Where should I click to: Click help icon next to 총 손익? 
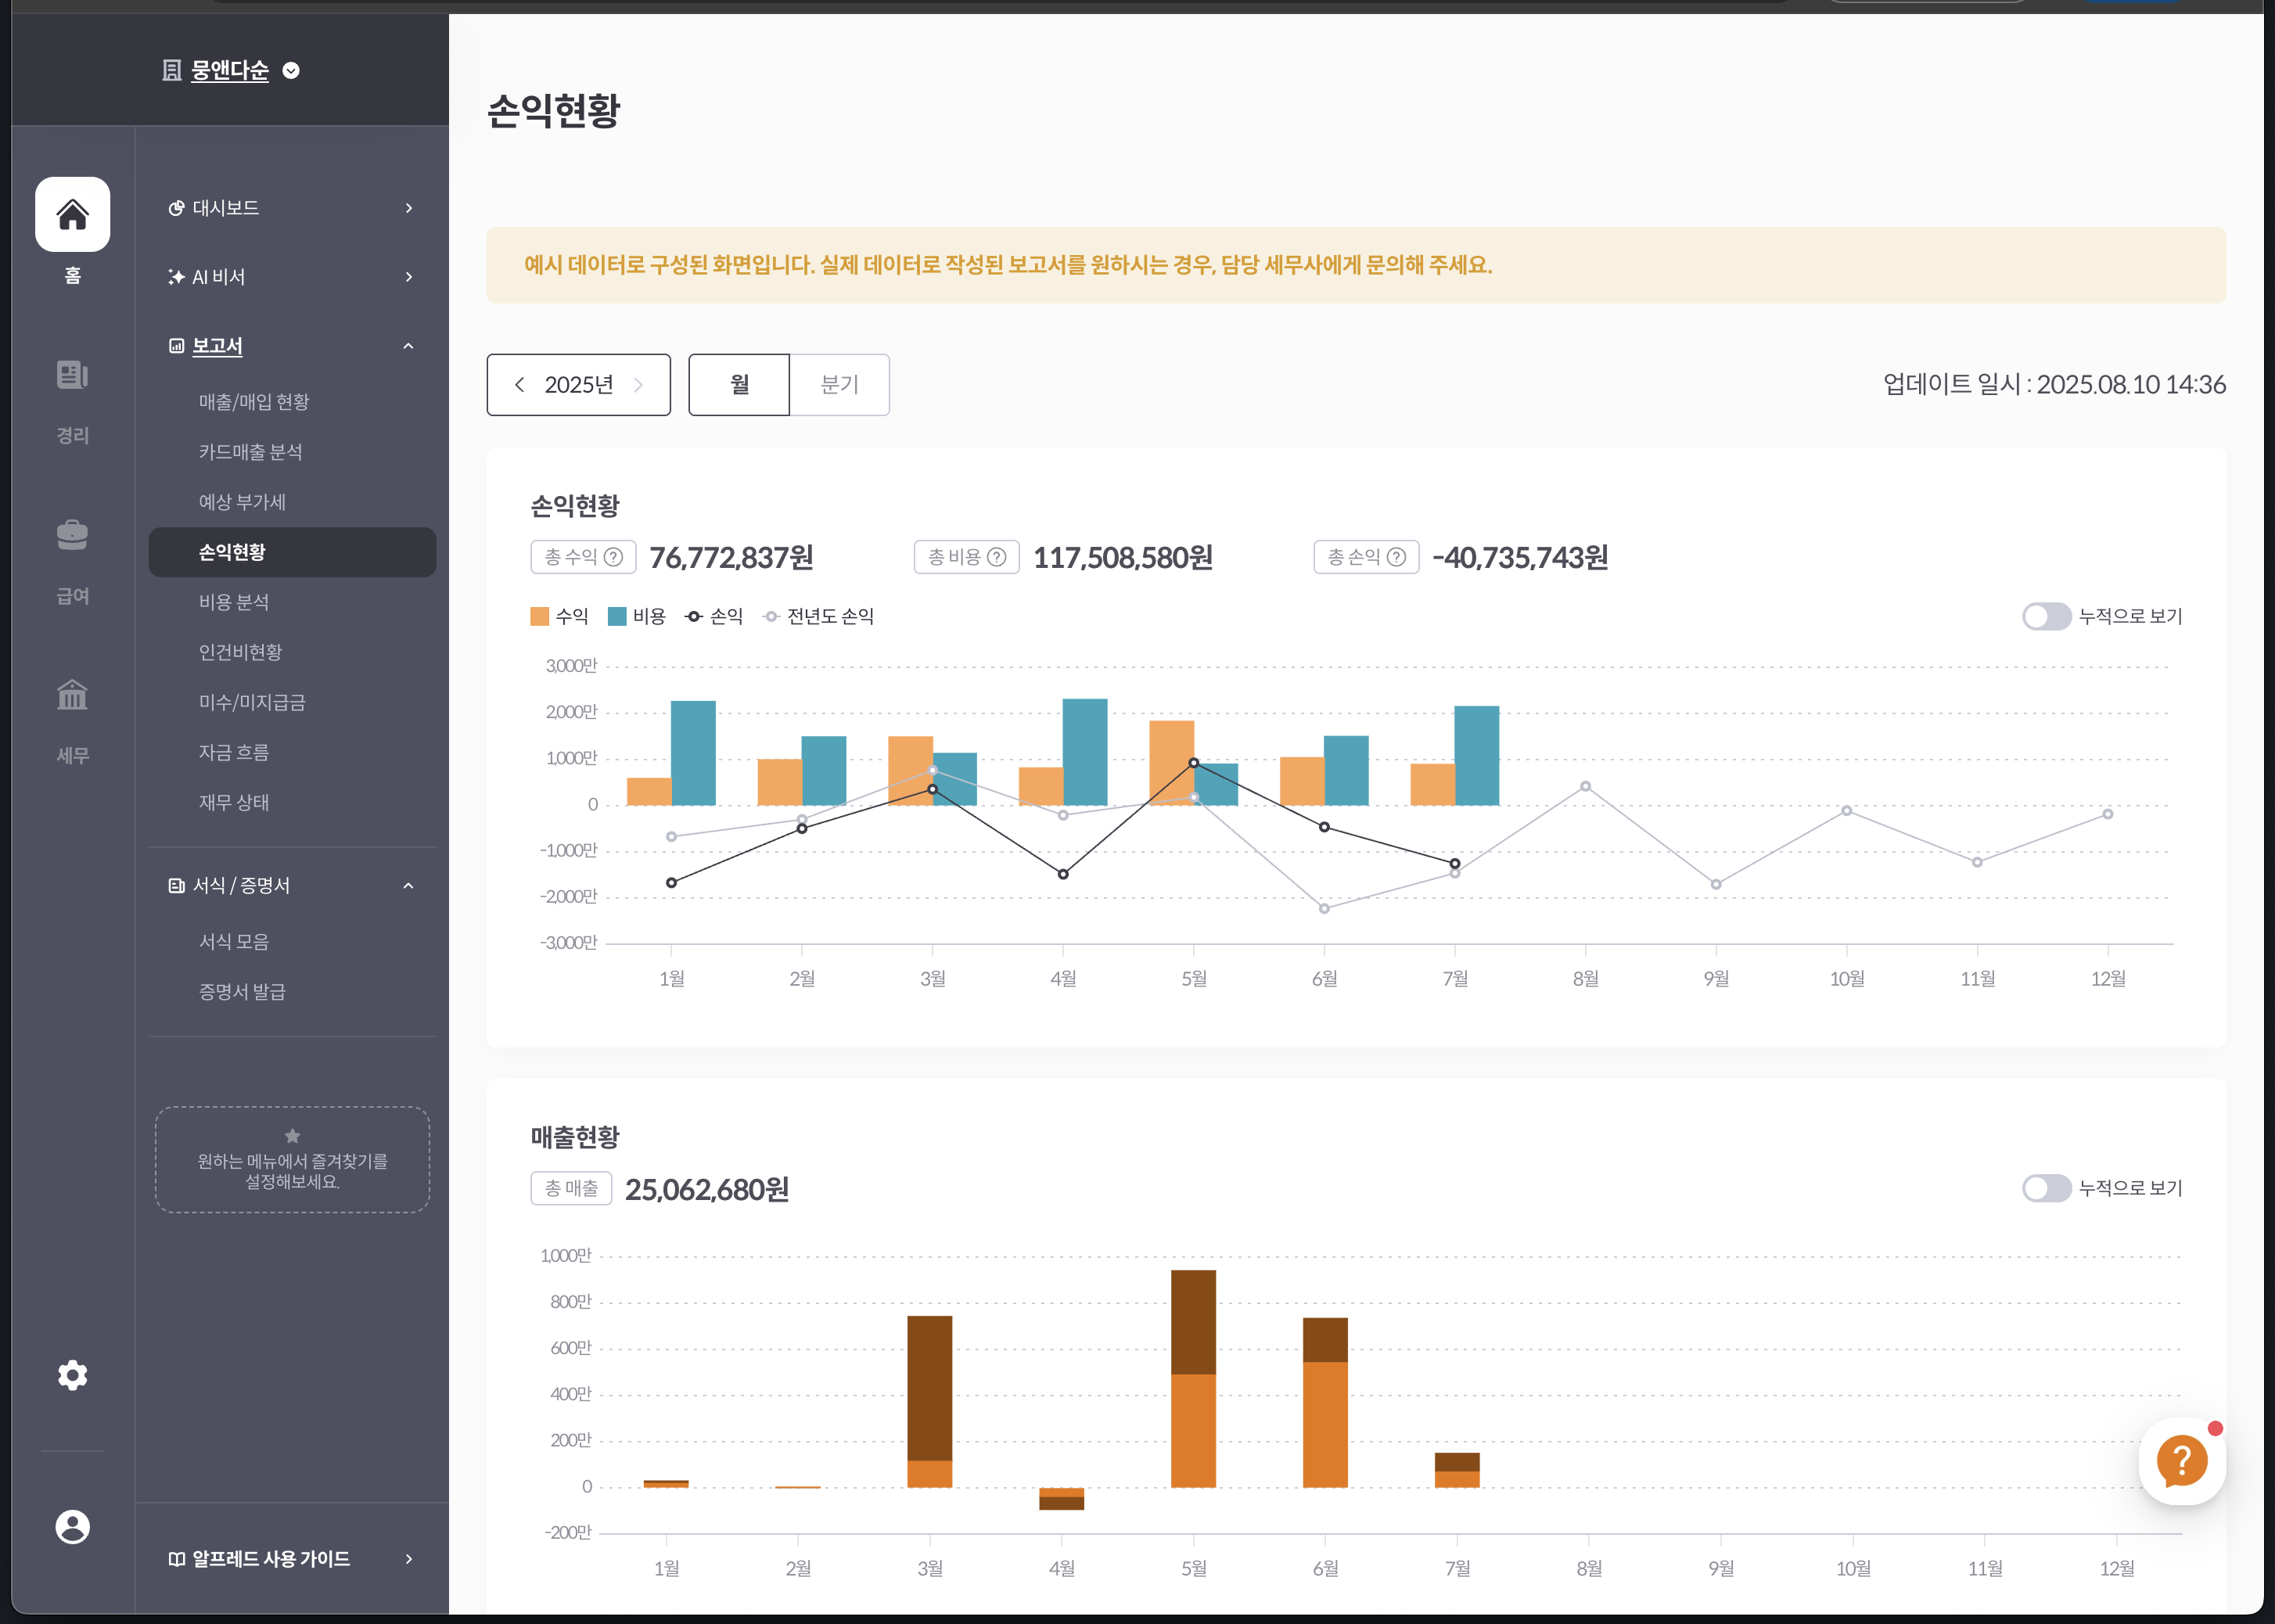[1397, 557]
